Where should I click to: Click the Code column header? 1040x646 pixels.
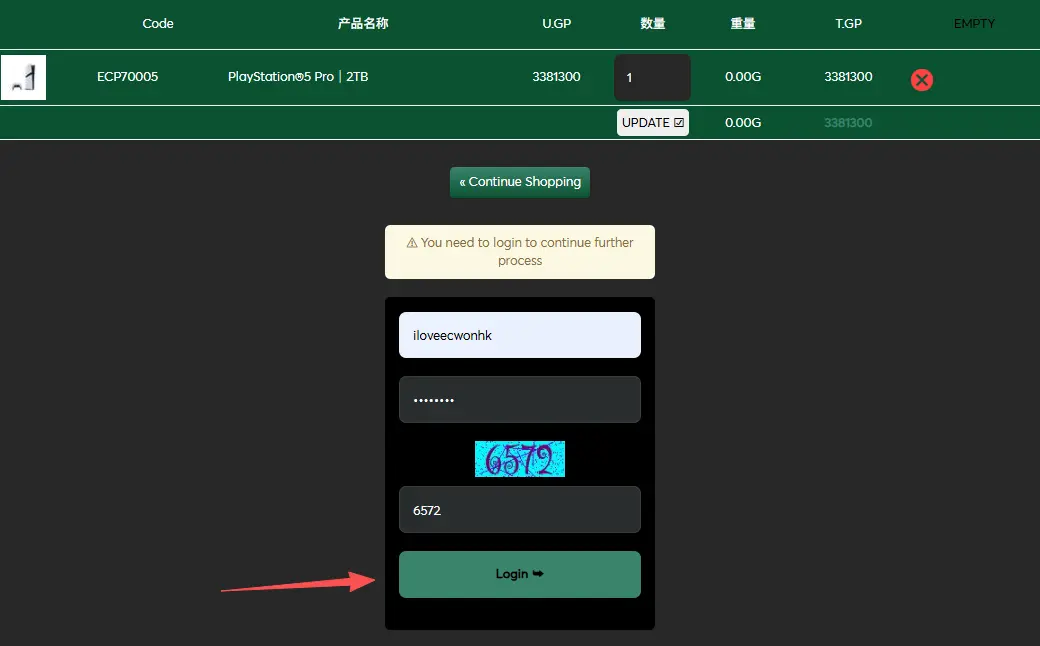[158, 23]
